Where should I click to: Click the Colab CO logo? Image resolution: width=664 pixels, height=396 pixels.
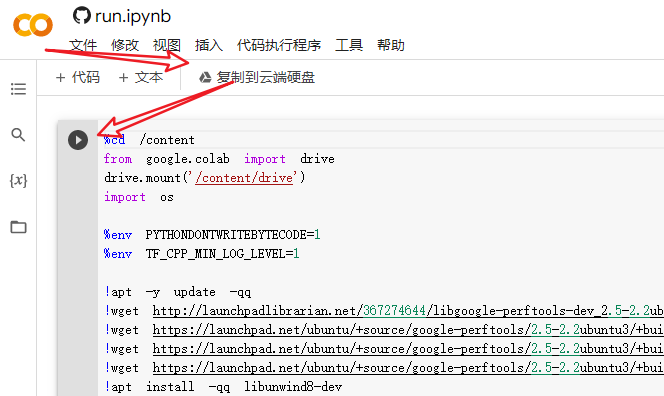[x=33, y=25]
